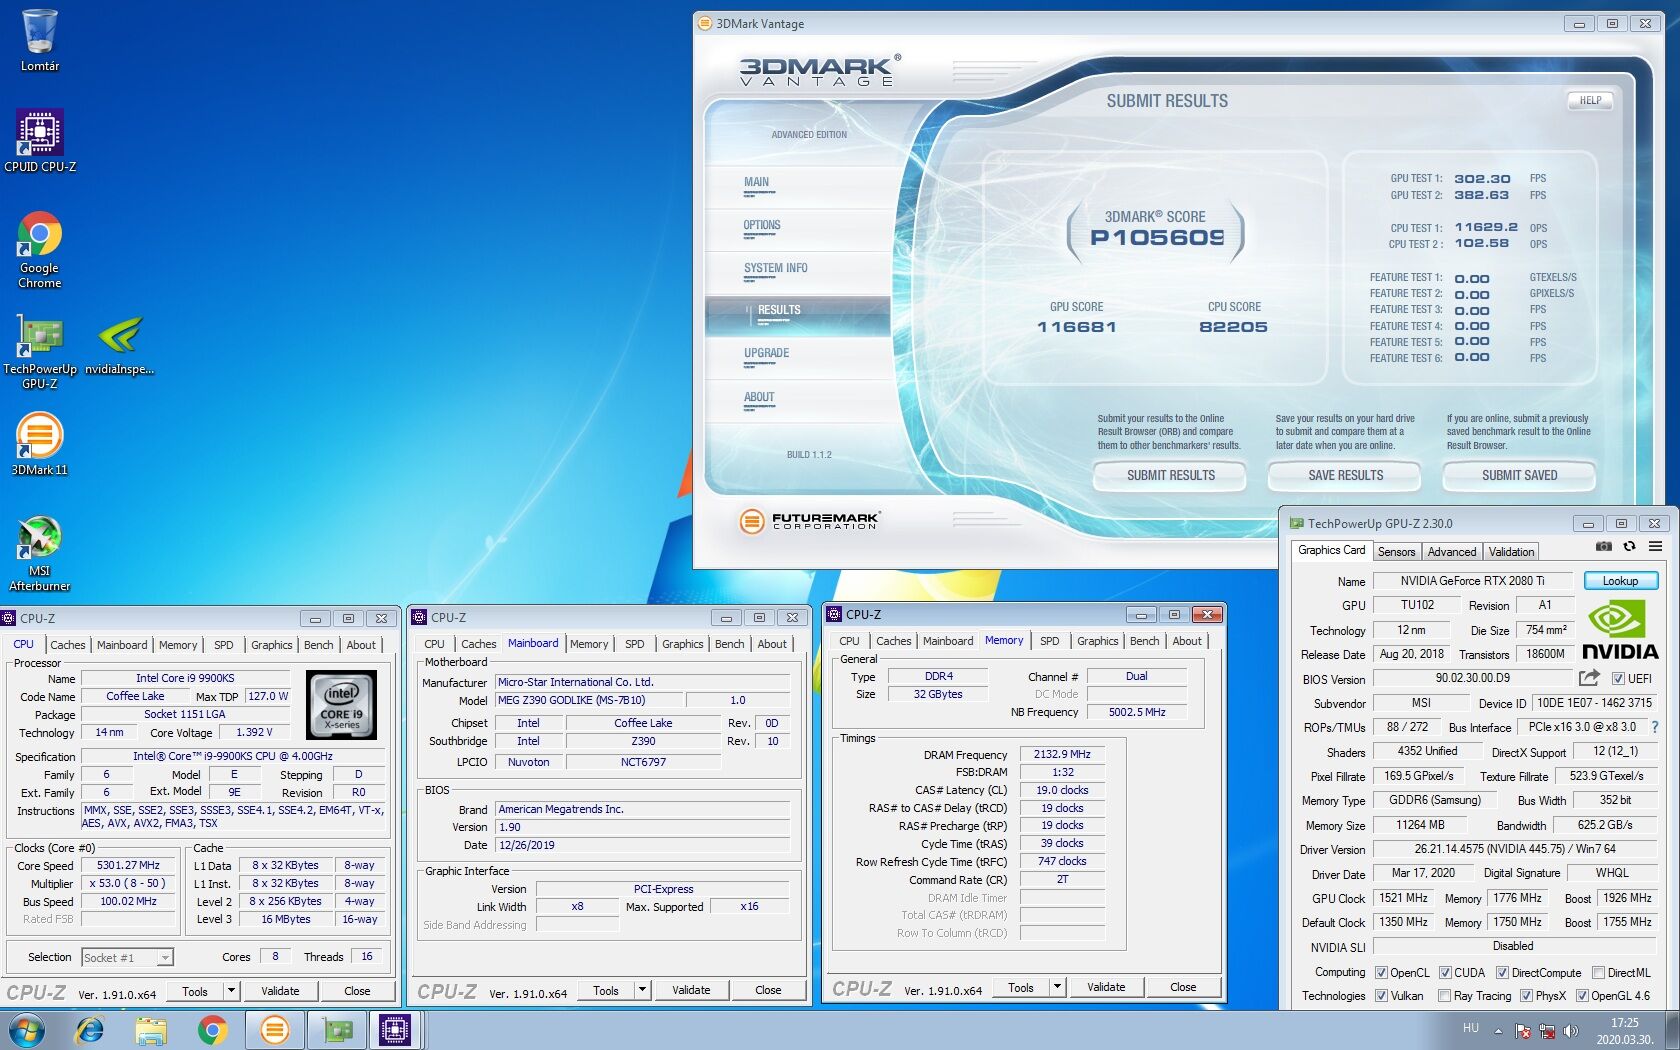Screen dimensions: 1680x1050
Task: Click SAVE RESULTS button in 3DMark Vantage
Action: click(1345, 476)
